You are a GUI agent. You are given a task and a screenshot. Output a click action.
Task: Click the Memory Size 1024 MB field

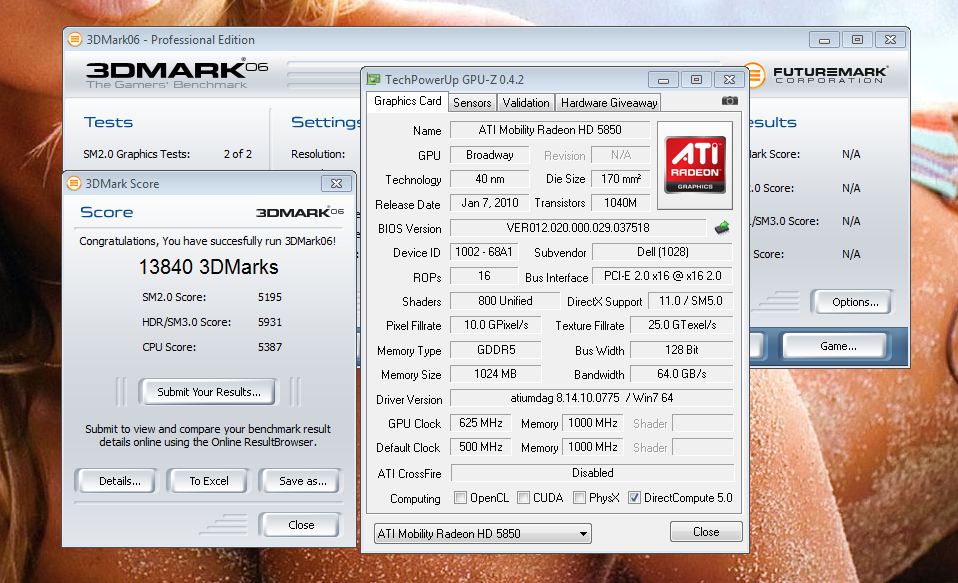pyautogui.click(x=495, y=373)
